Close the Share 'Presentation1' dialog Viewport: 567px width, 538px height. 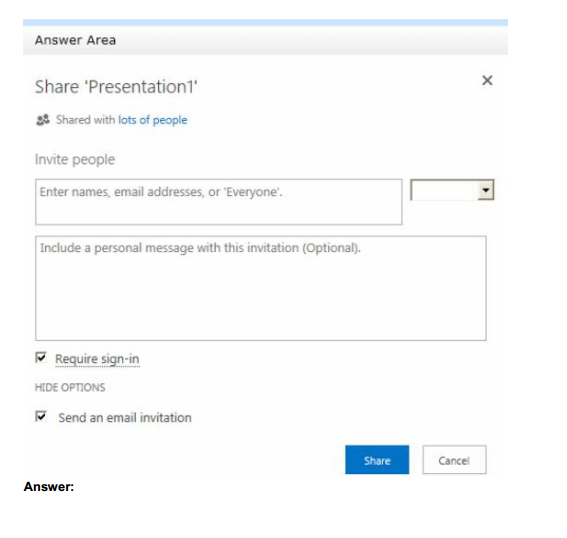coord(487,80)
